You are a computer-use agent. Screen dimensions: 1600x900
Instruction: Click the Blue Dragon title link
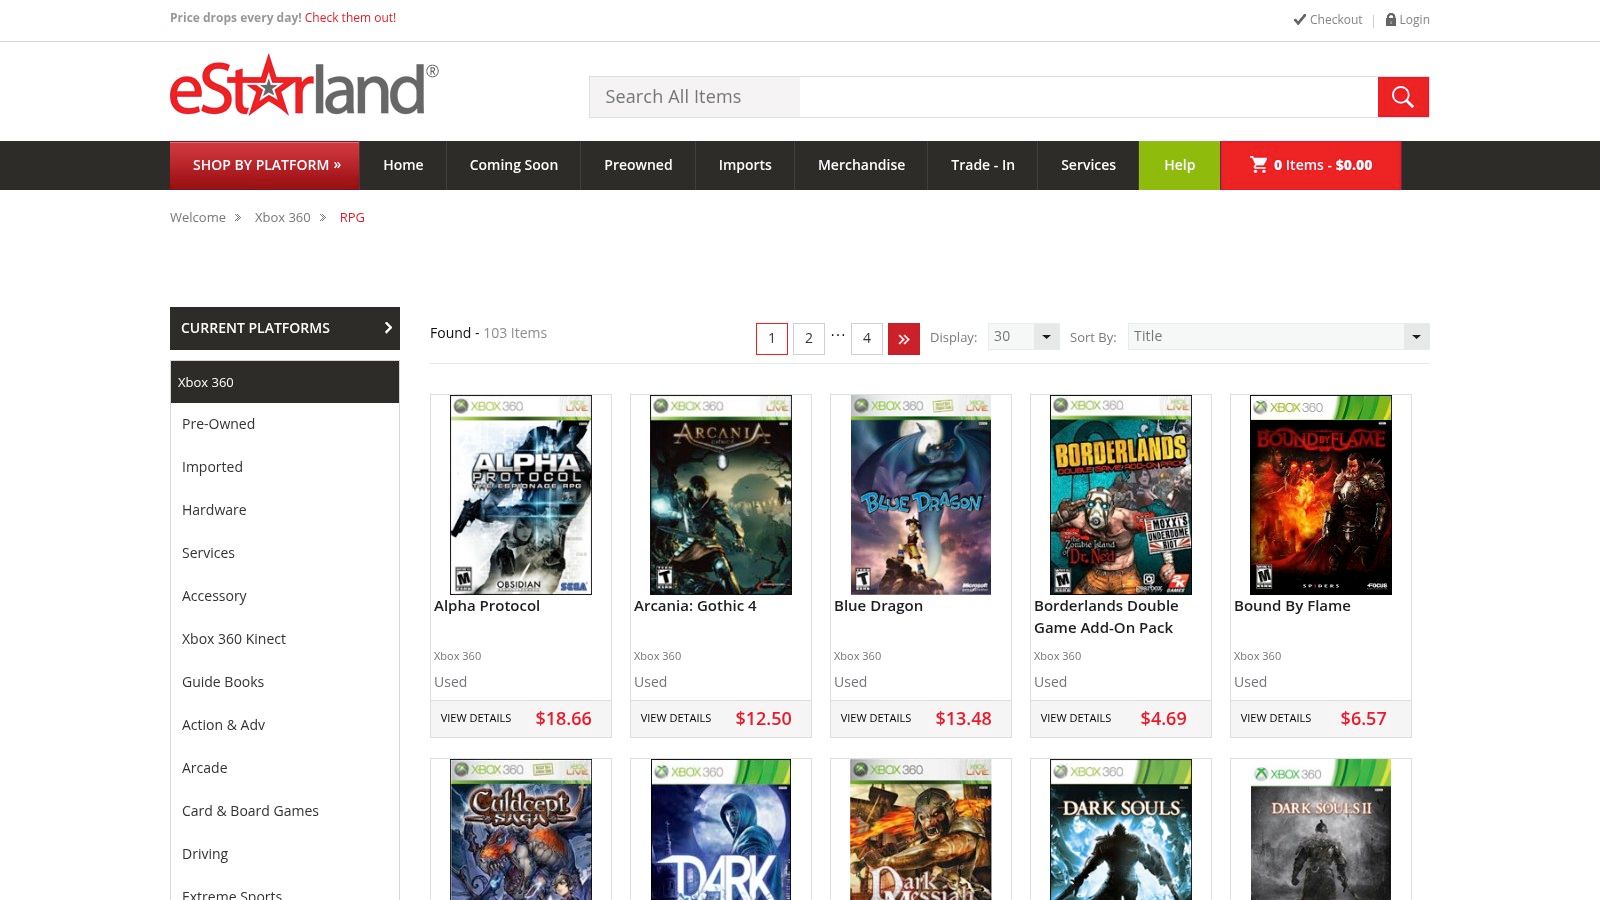[x=878, y=606]
